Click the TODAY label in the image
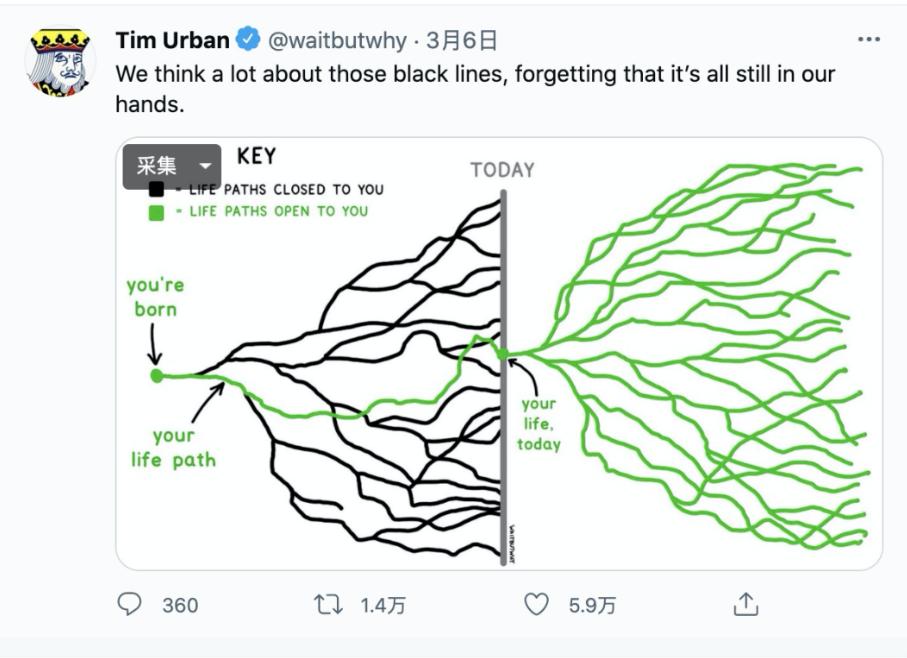Image resolution: width=907 pixels, height=658 pixels. point(502,170)
